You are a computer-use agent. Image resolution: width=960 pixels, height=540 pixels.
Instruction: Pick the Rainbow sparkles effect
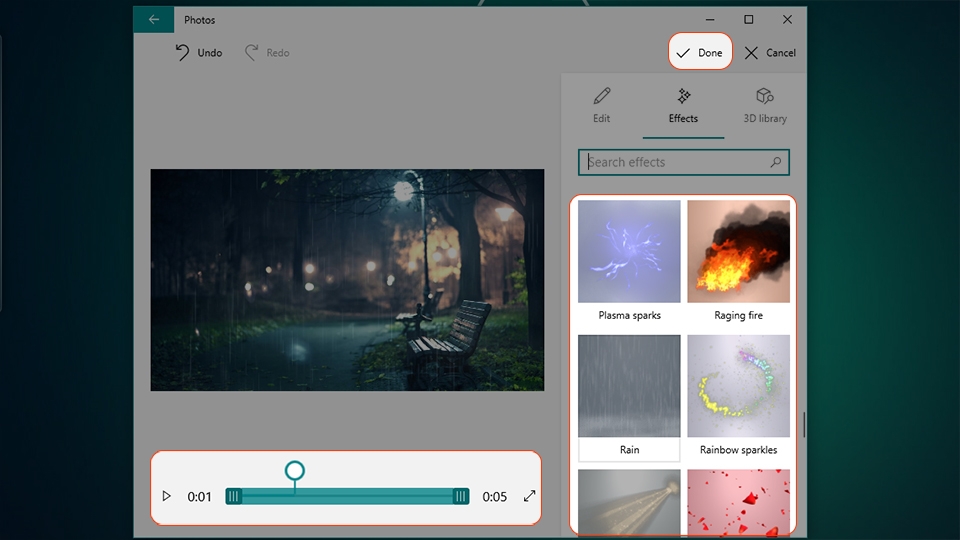point(738,396)
